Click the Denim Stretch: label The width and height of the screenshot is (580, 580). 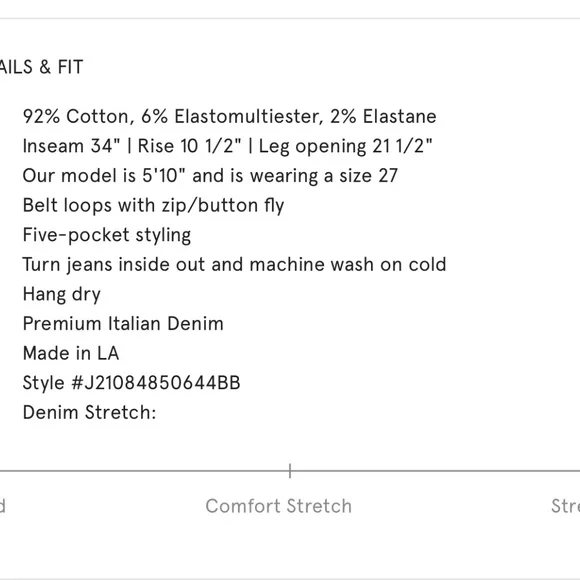pyautogui.click(x=90, y=412)
